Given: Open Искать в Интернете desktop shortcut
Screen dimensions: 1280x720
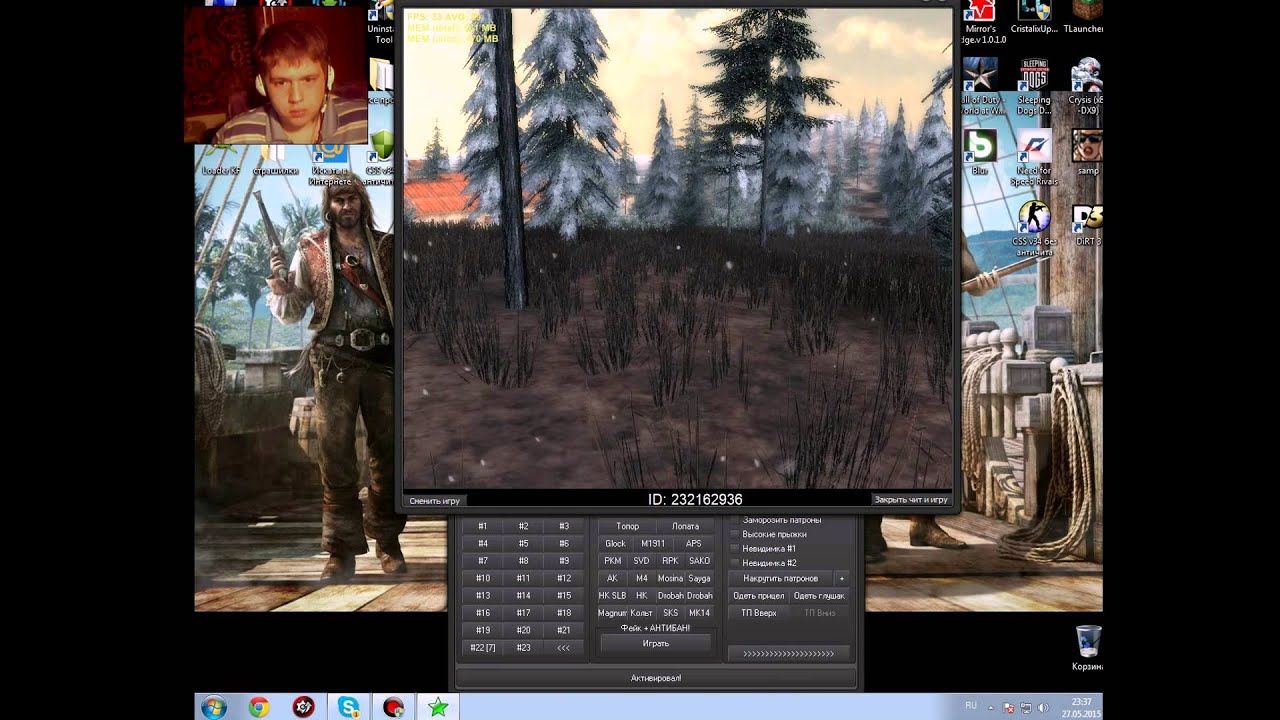Looking at the screenshot, I should click(x=330, y=166).
